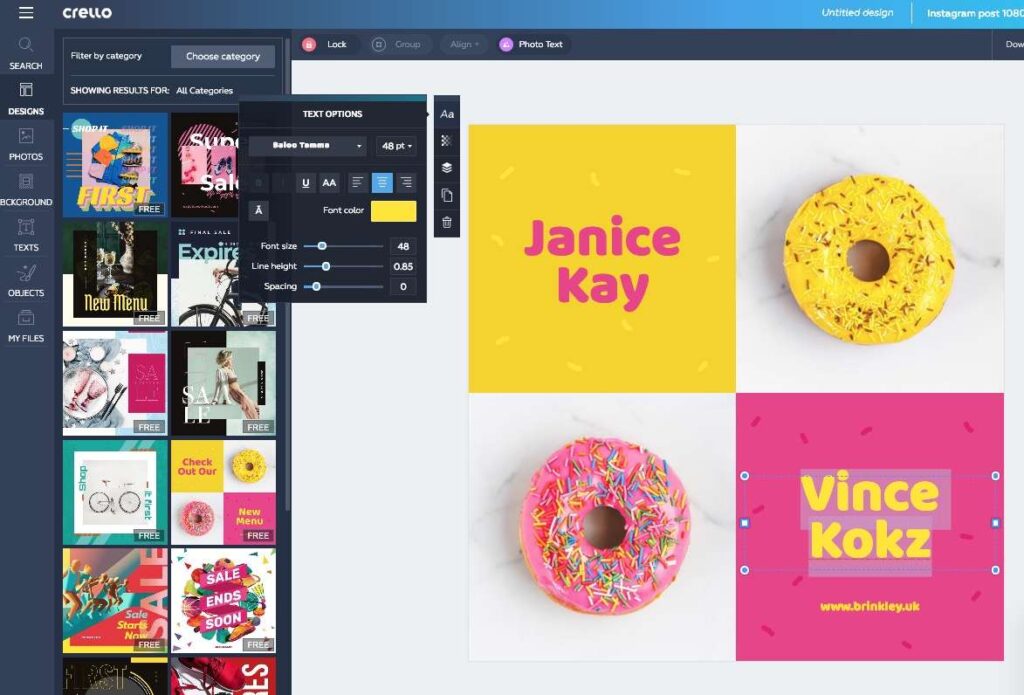Open the hamburger menu
This screenshot has height=695, width=1024.
(x=26, y=12)
